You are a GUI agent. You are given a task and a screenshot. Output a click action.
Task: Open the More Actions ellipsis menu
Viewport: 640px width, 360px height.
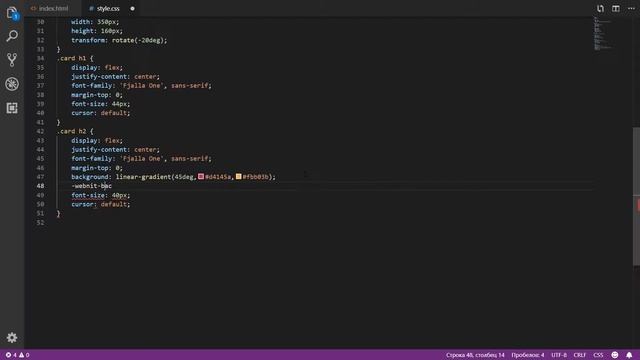click(631, 8)
